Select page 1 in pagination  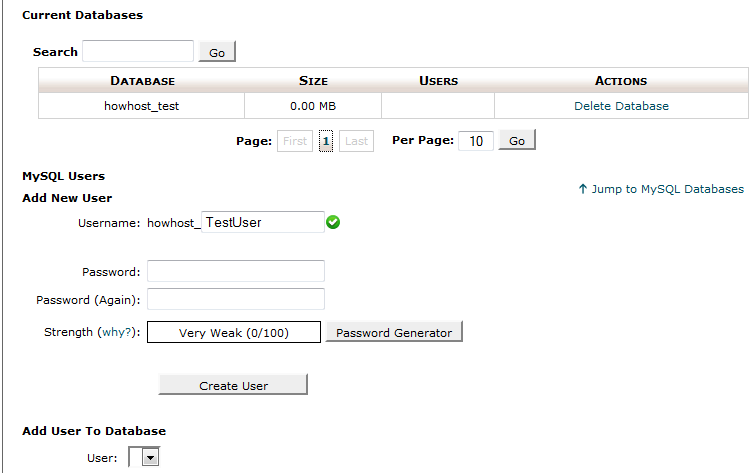pos(326,141)
